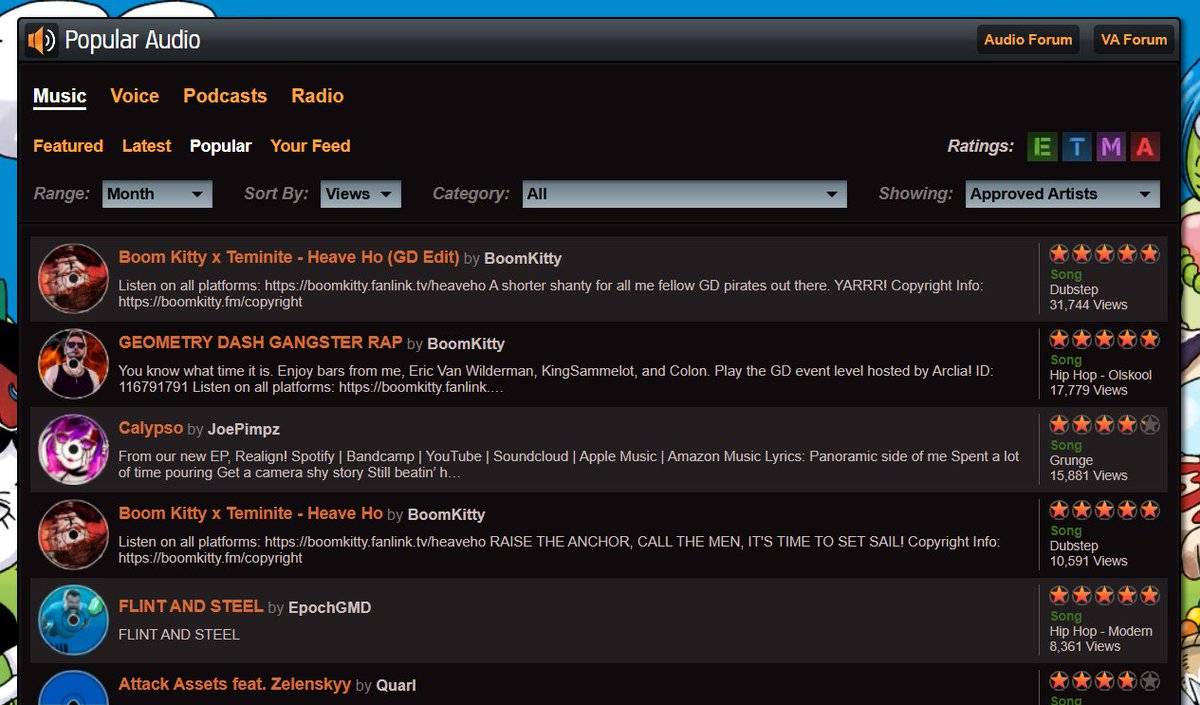Screen dimensions: 1200x705
Task: Toggle the M (Mature) rating filter
Action: click(1111, 147)
